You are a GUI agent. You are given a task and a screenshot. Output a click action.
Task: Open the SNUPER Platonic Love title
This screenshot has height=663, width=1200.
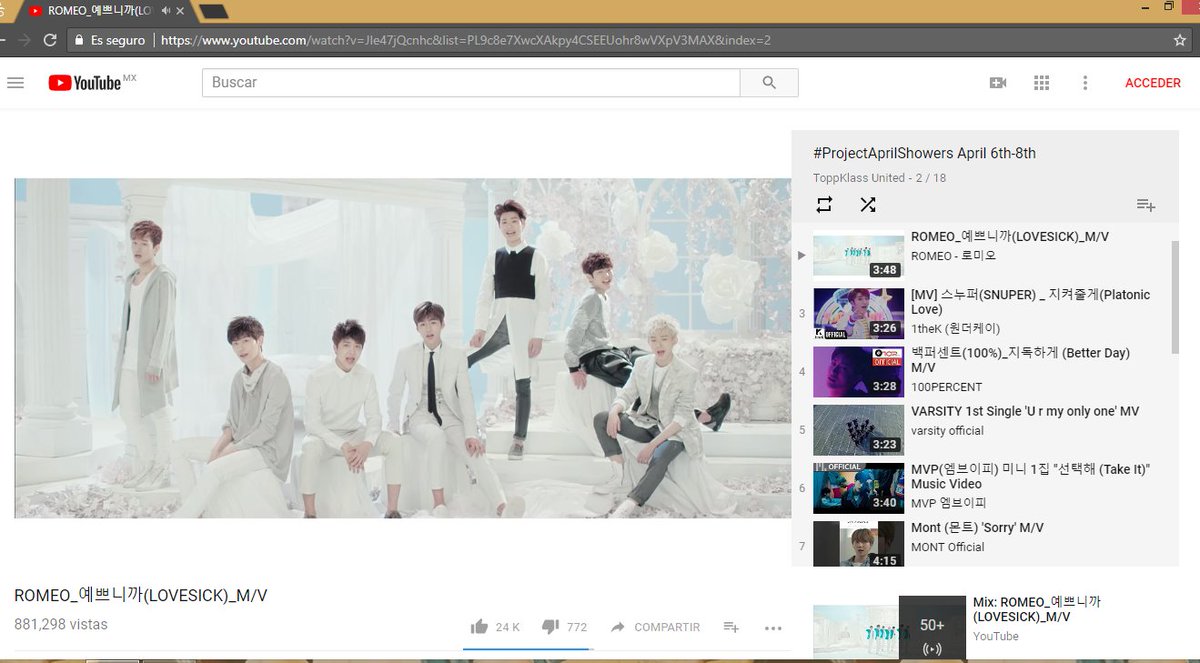(x=1030, y=302)
